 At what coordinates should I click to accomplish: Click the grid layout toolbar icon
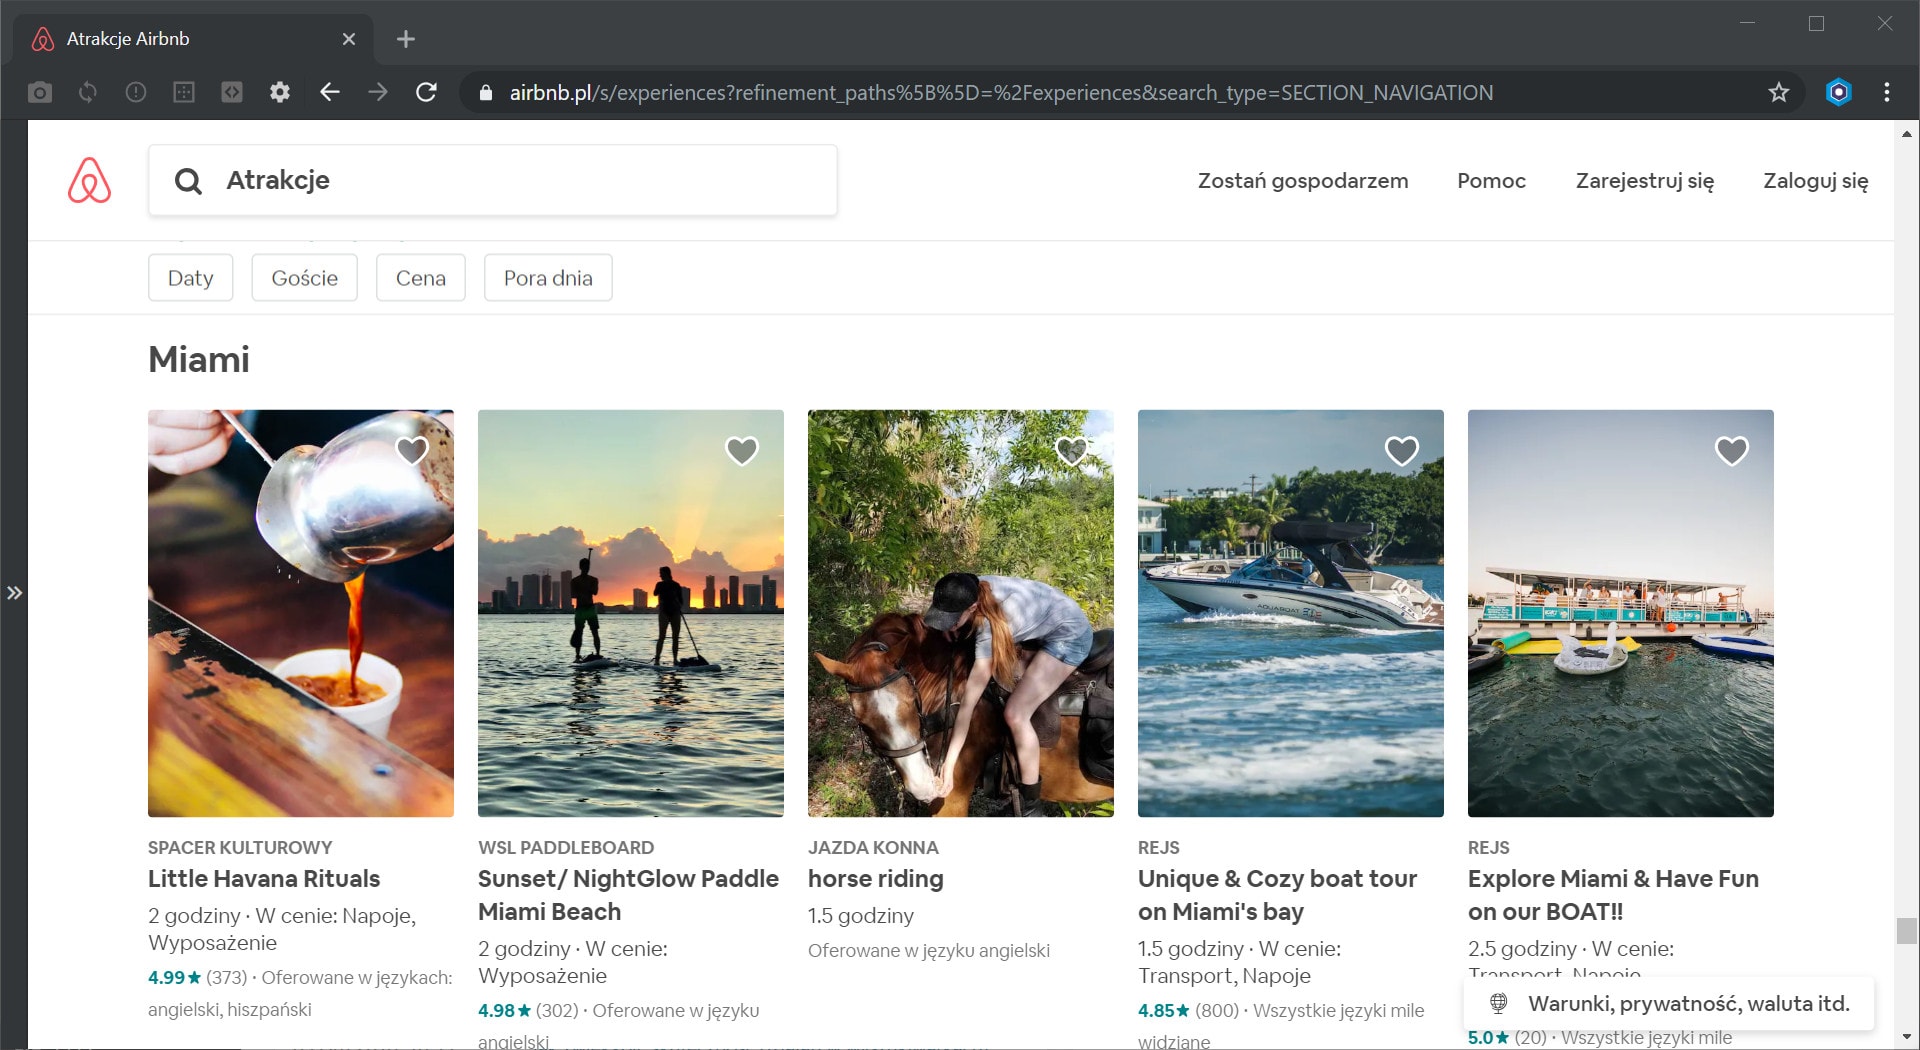(x=184, y=92)
